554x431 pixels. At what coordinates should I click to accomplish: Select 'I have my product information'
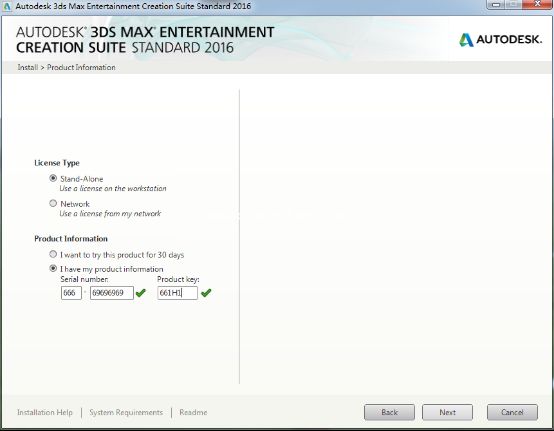(53, 269)
